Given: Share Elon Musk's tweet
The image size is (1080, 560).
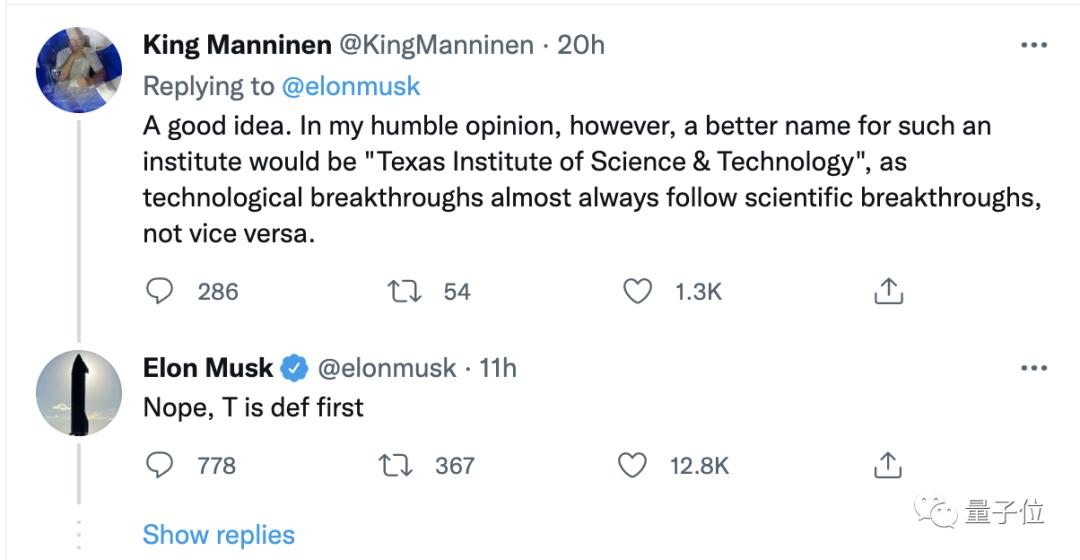Looking at the screenshot, I should 889,465.
